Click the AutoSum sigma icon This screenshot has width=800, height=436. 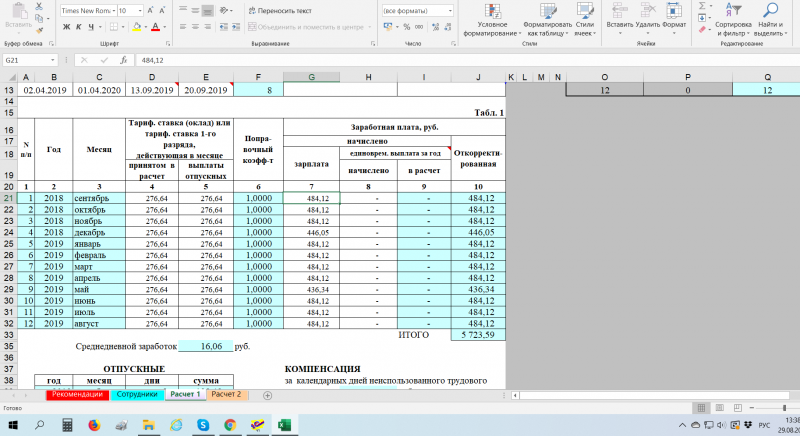(x=702, y=5)
